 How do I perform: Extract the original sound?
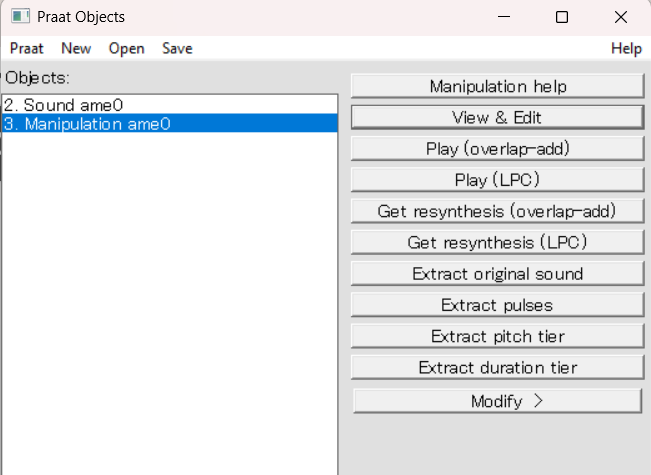(497, 274)
